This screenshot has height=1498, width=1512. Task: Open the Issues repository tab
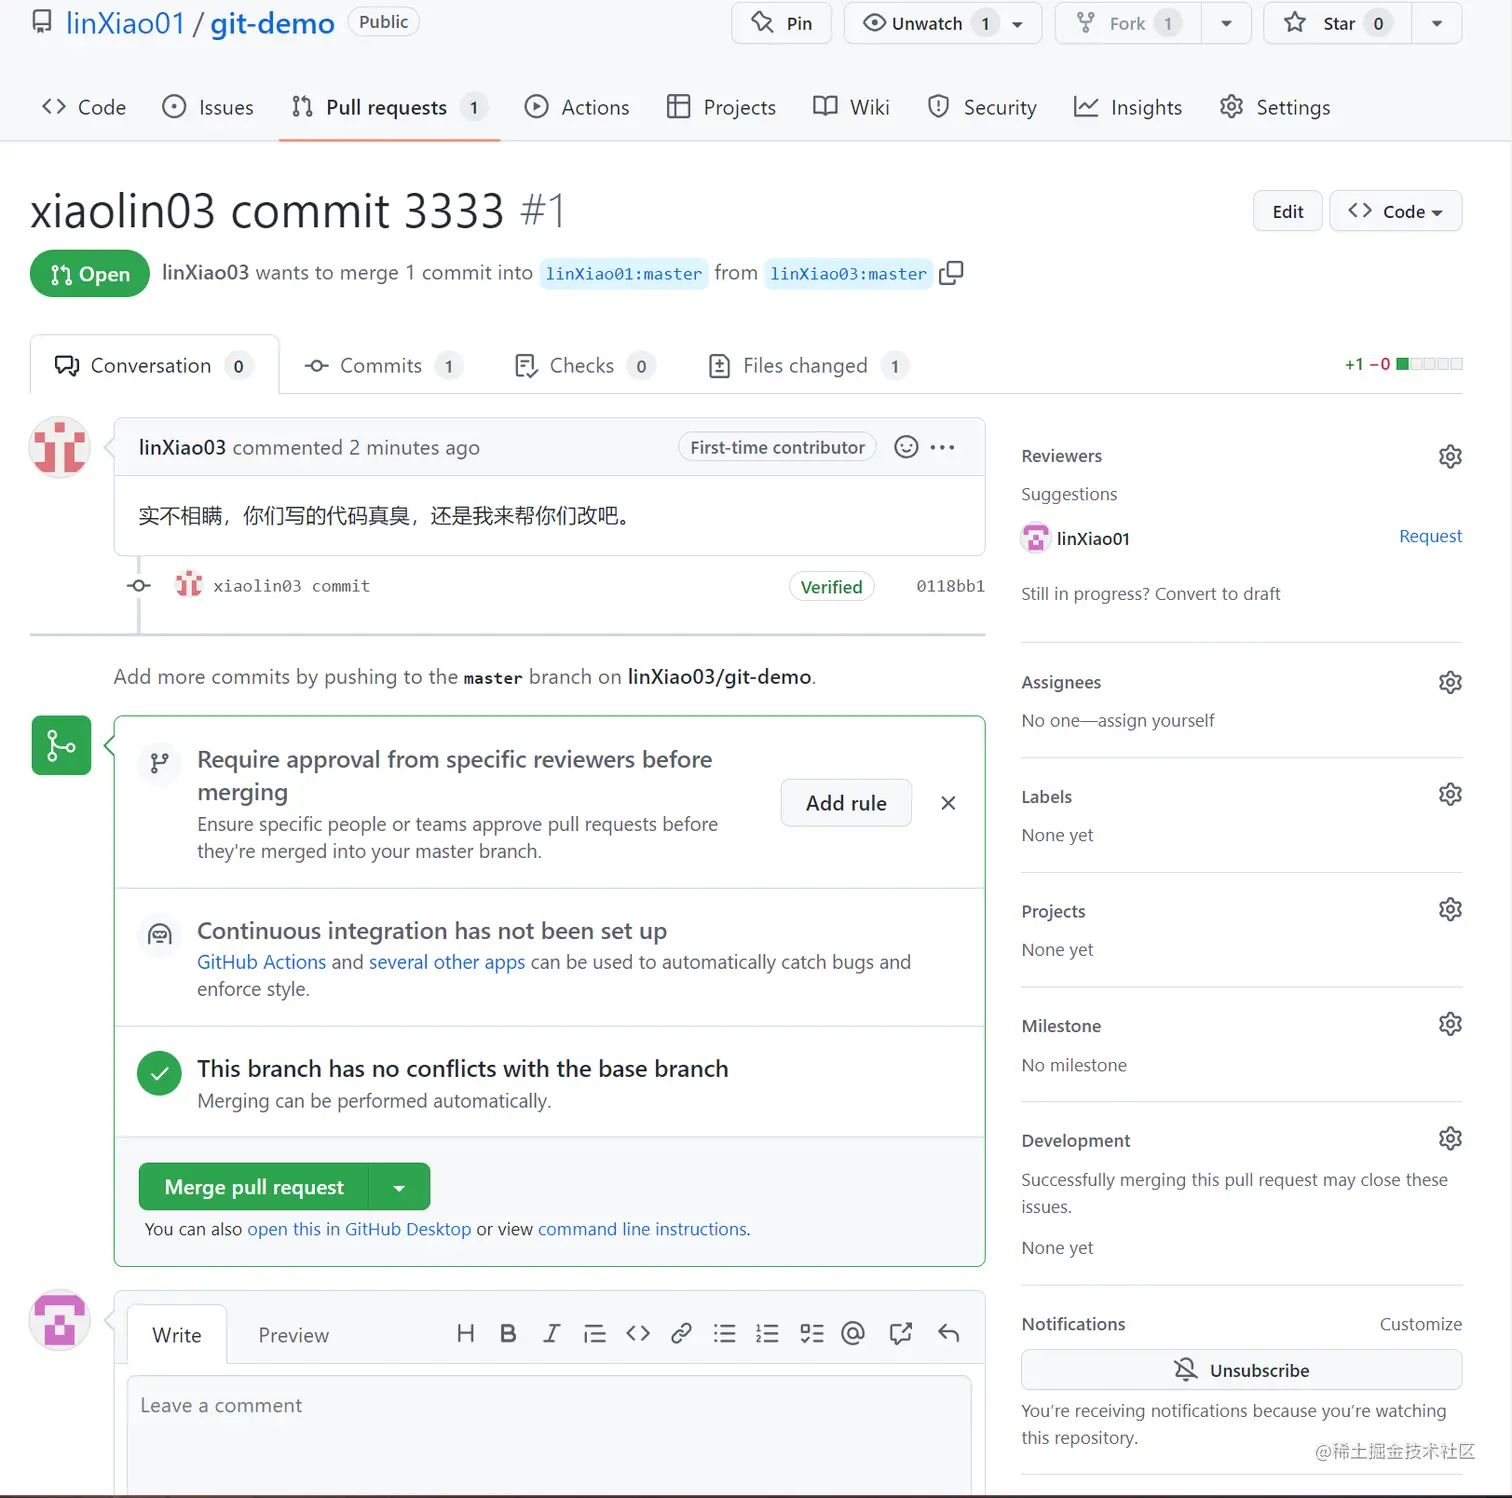(208, 107)
